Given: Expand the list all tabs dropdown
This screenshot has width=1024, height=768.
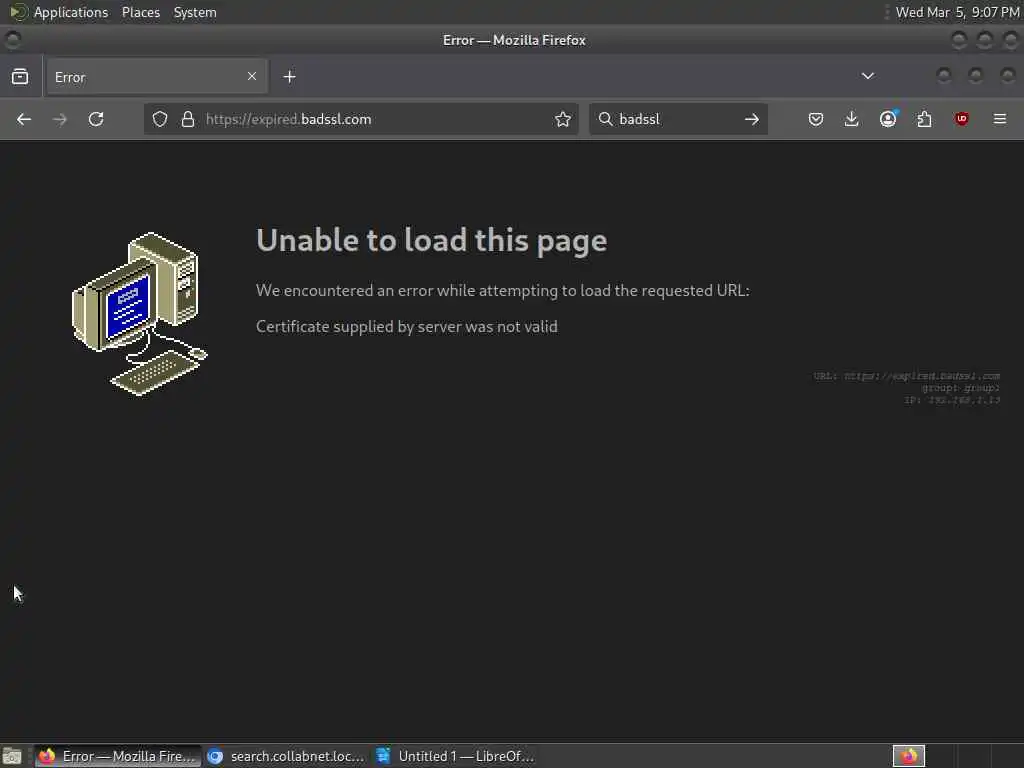Looking at the screenshot, I should click(x=867, y=76).
